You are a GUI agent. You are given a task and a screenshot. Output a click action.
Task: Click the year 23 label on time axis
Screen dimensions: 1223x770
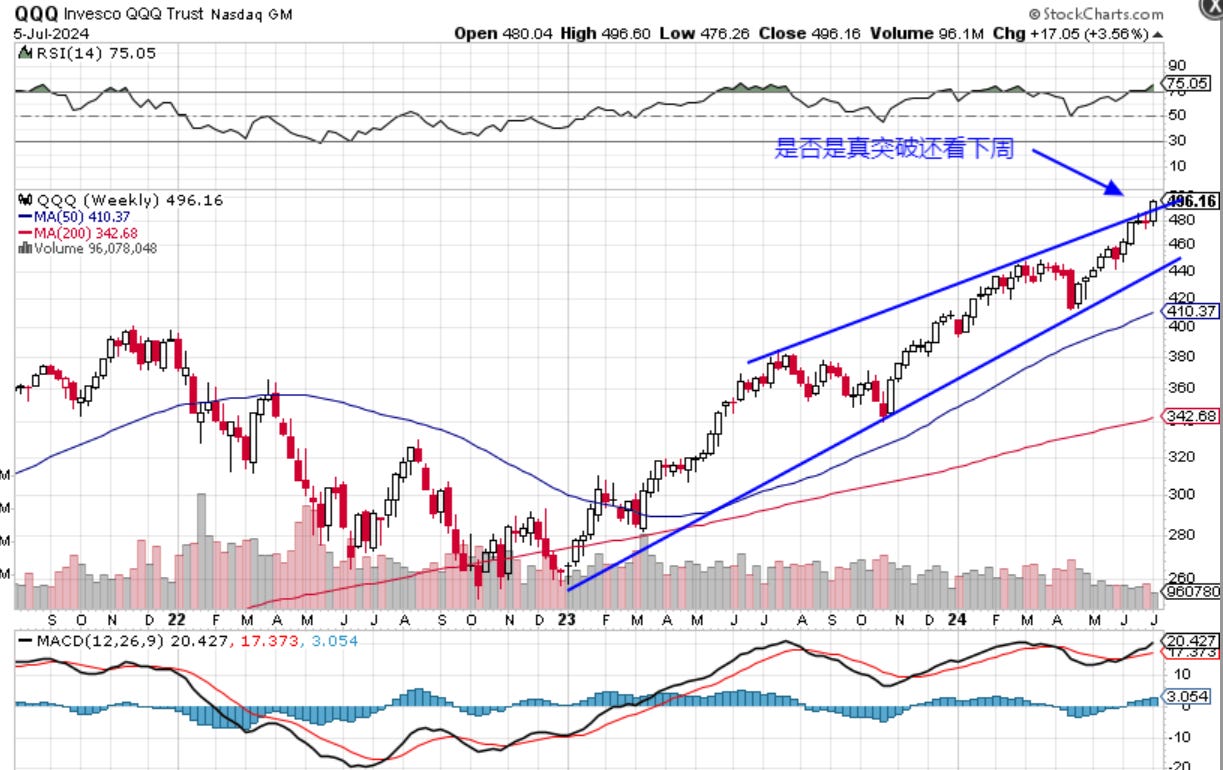(567, 619)
